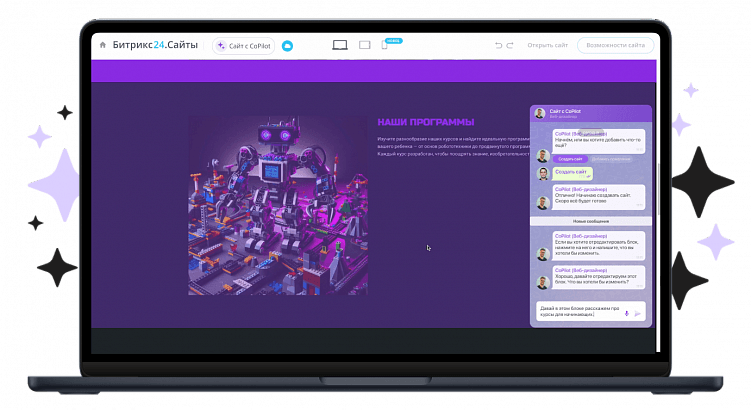Open the Битрикс24.Сайты logo link
The height and width of the screenshot is (410, 751).
point(155,45)
